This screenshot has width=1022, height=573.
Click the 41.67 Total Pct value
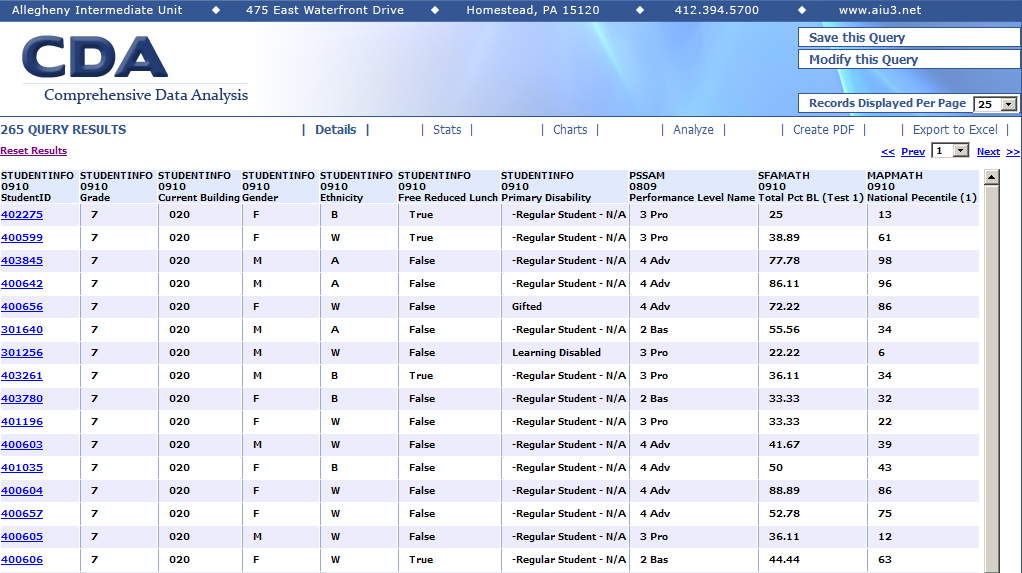(x=784, y=445)
